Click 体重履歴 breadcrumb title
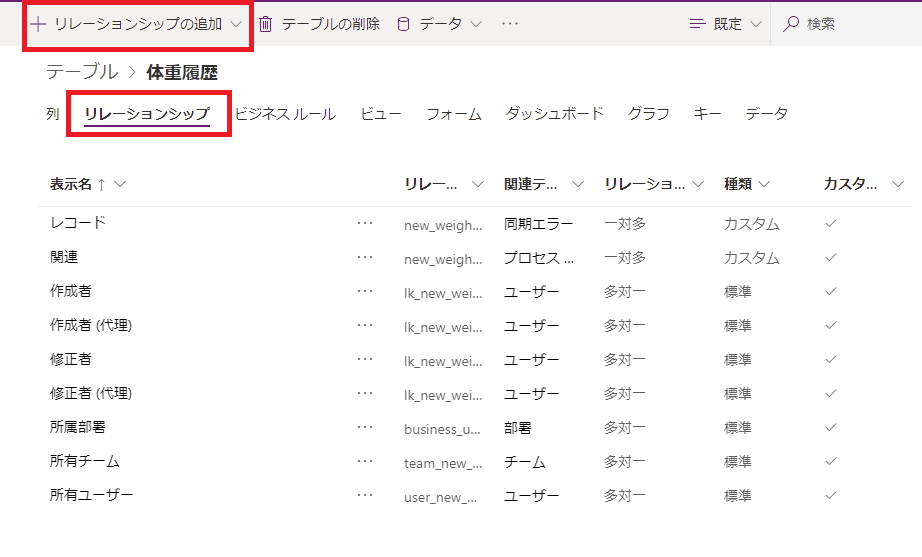The image size is (922, 557). [x=182, y=72]
